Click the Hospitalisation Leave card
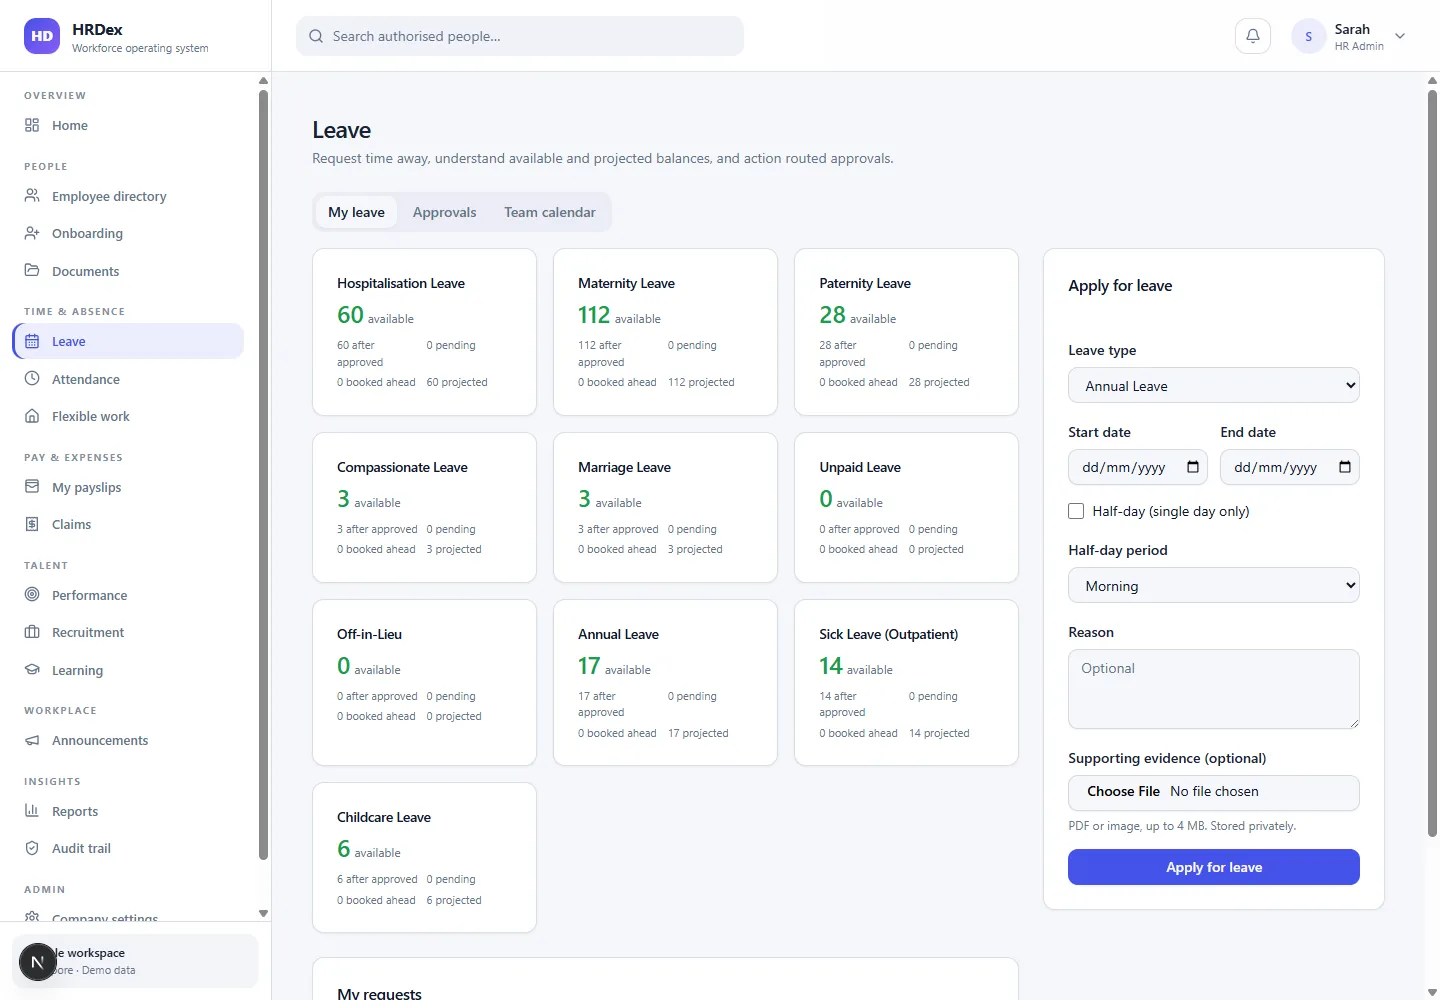Screen dimensions: 1440x1000 [x=424, y=332]
